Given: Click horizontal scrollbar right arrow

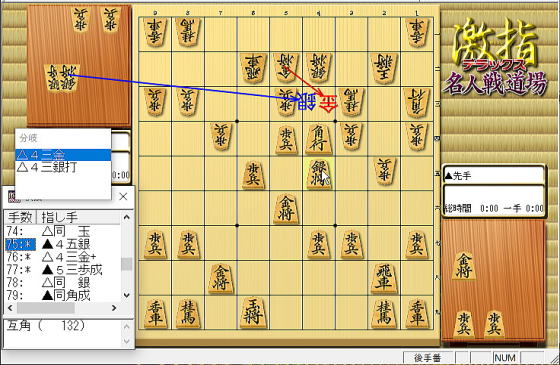Looking at the screenshot, I should (x=114, y=308).
